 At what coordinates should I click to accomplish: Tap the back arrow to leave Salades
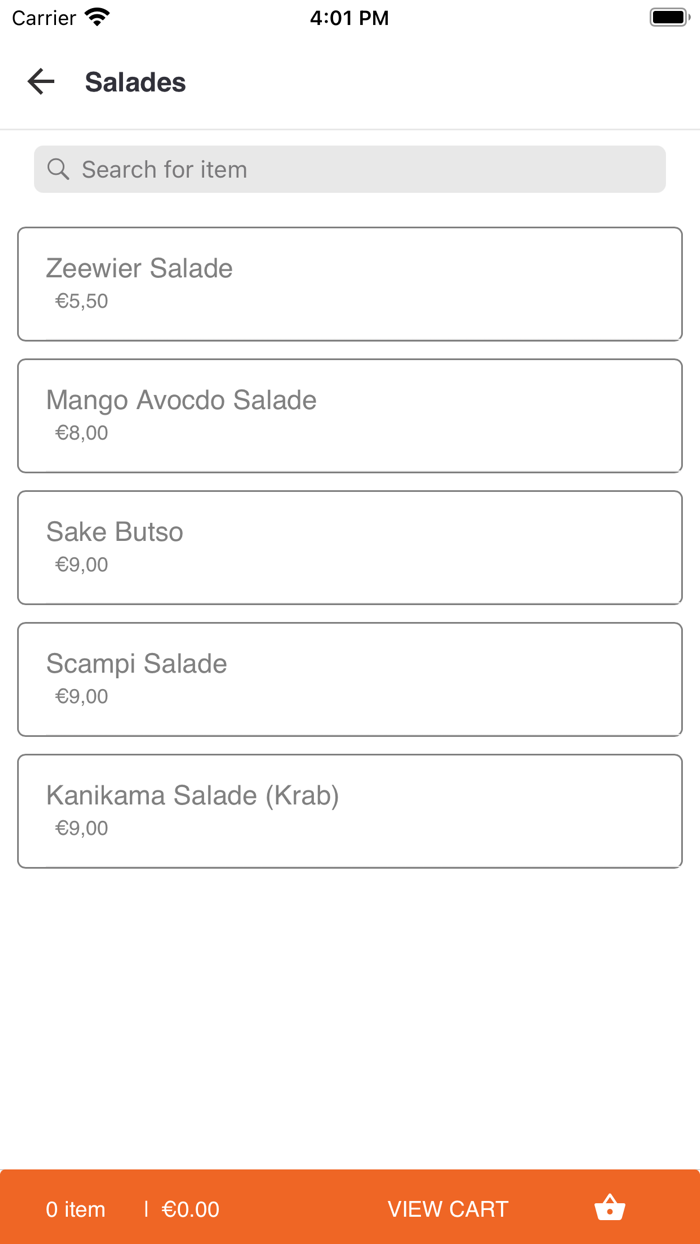tap(40, 82)
